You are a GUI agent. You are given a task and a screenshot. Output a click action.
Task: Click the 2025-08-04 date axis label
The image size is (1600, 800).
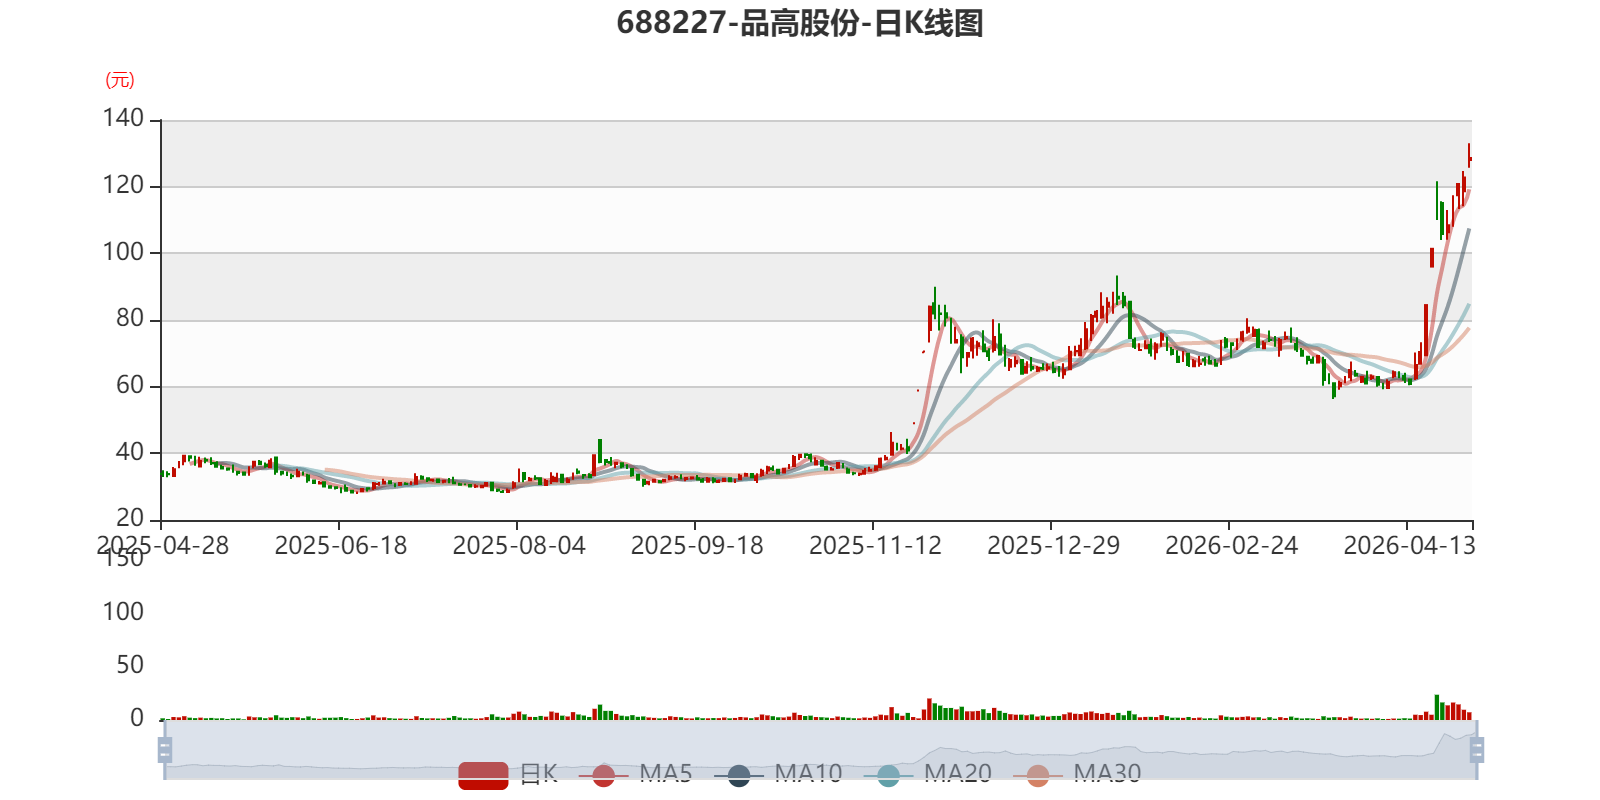tap(519, 546)
